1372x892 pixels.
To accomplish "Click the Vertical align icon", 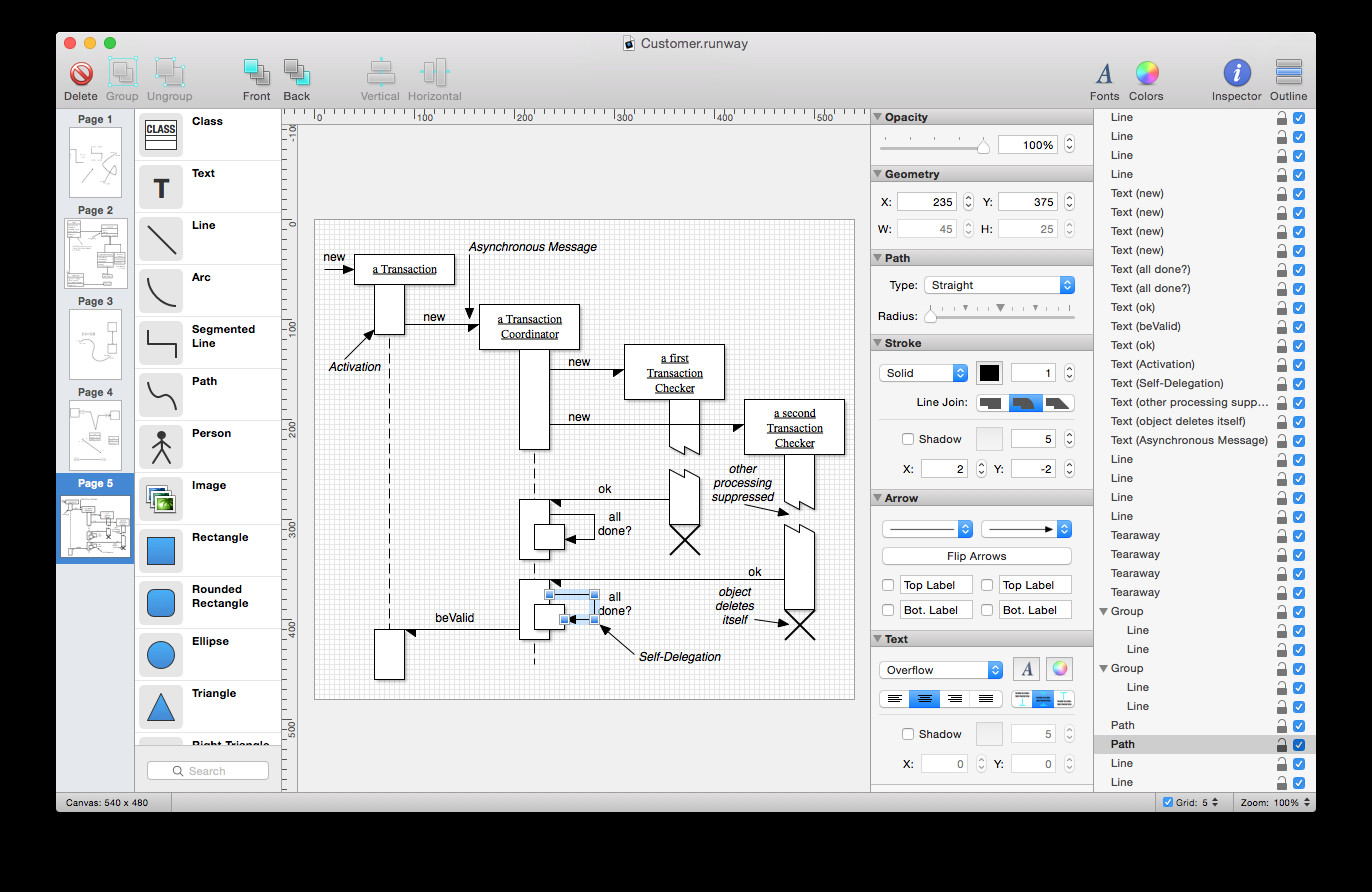I will (380, 72).
